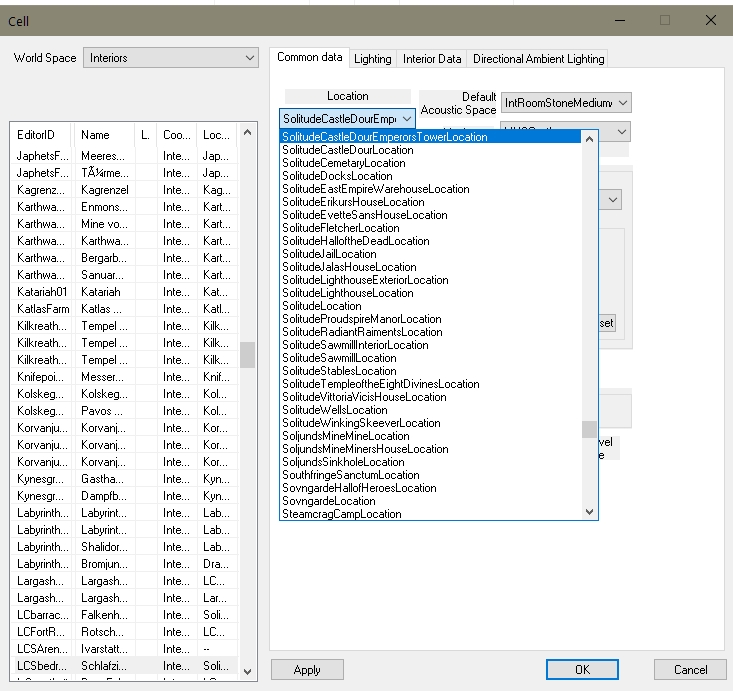Click the cell list scroll up arrow
Image resolution: width=733 pixels, height=691 pixels.
(247, 134)
